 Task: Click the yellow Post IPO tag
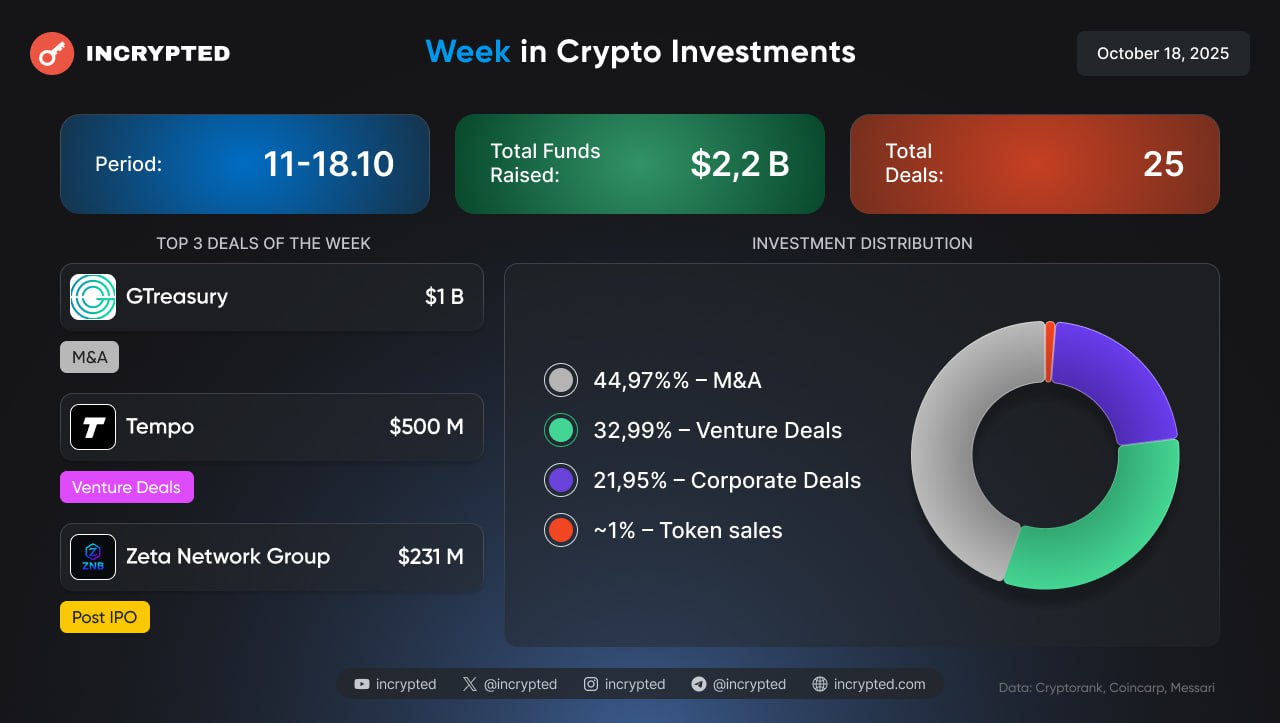coord(104,617)
